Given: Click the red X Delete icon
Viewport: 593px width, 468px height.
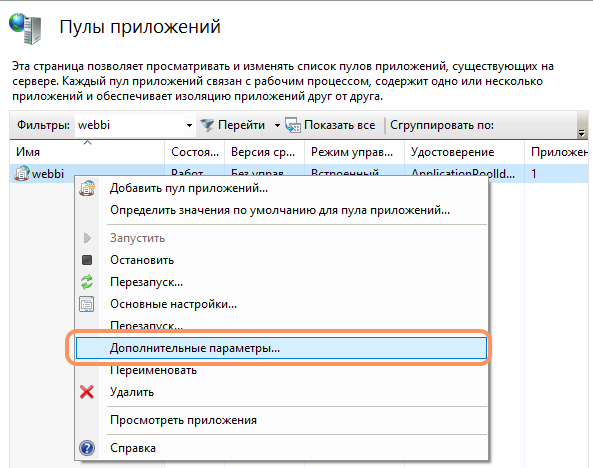Looking at the screenshot, I should (87, 392).
